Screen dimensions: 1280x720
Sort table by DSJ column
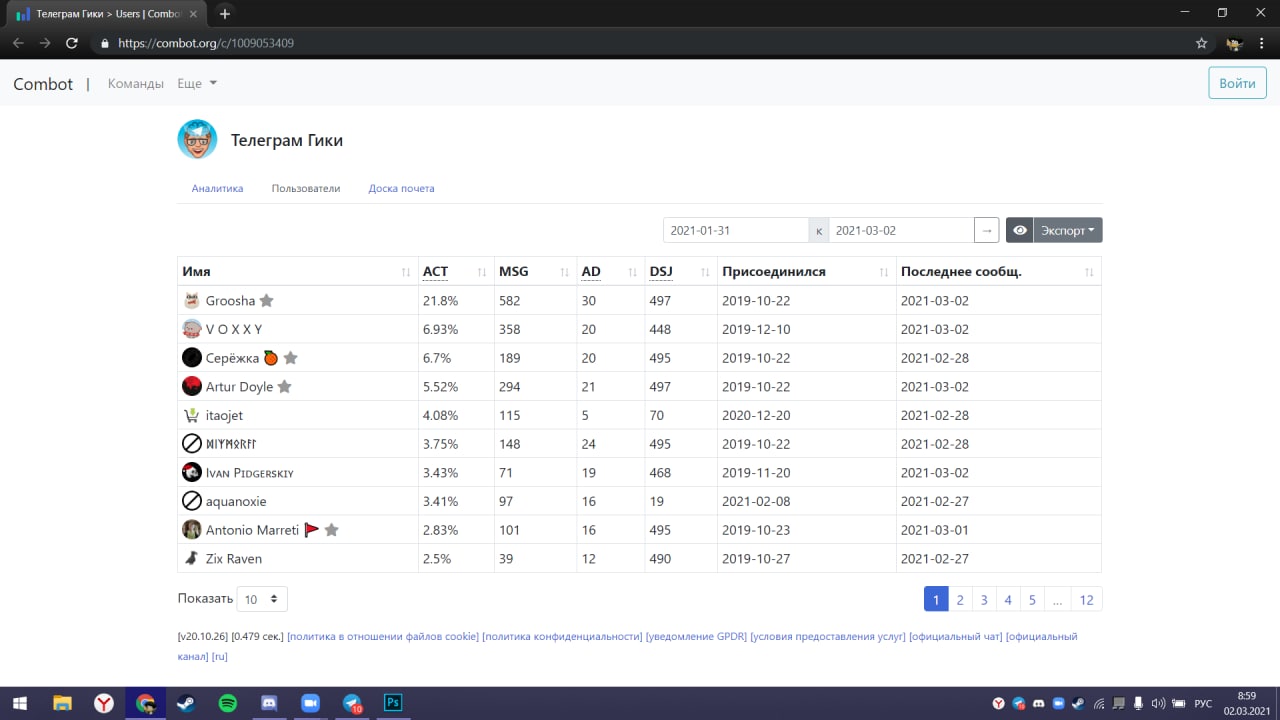click(680, 271)
